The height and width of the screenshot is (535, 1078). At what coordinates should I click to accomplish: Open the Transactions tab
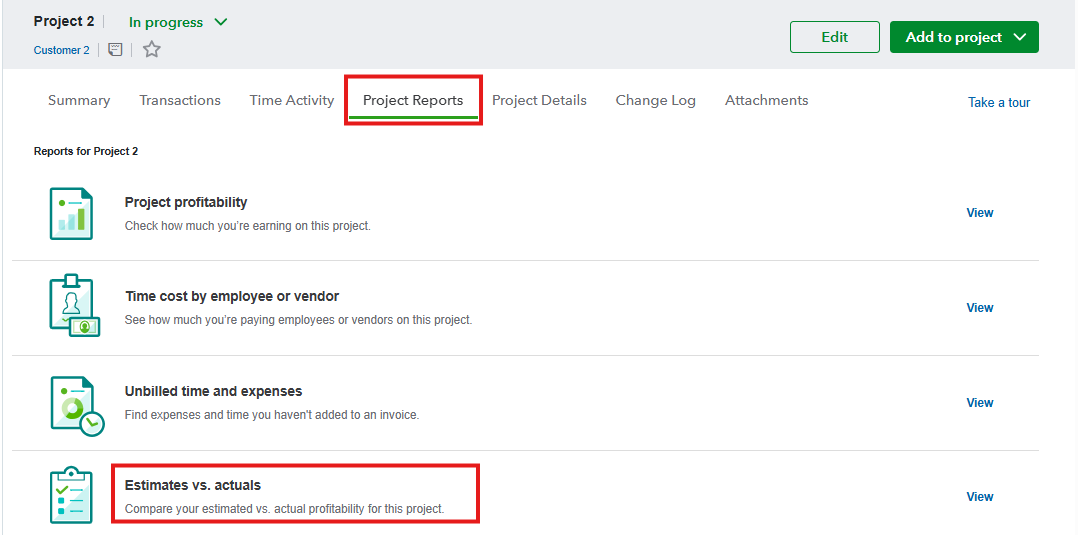(180, 100)
